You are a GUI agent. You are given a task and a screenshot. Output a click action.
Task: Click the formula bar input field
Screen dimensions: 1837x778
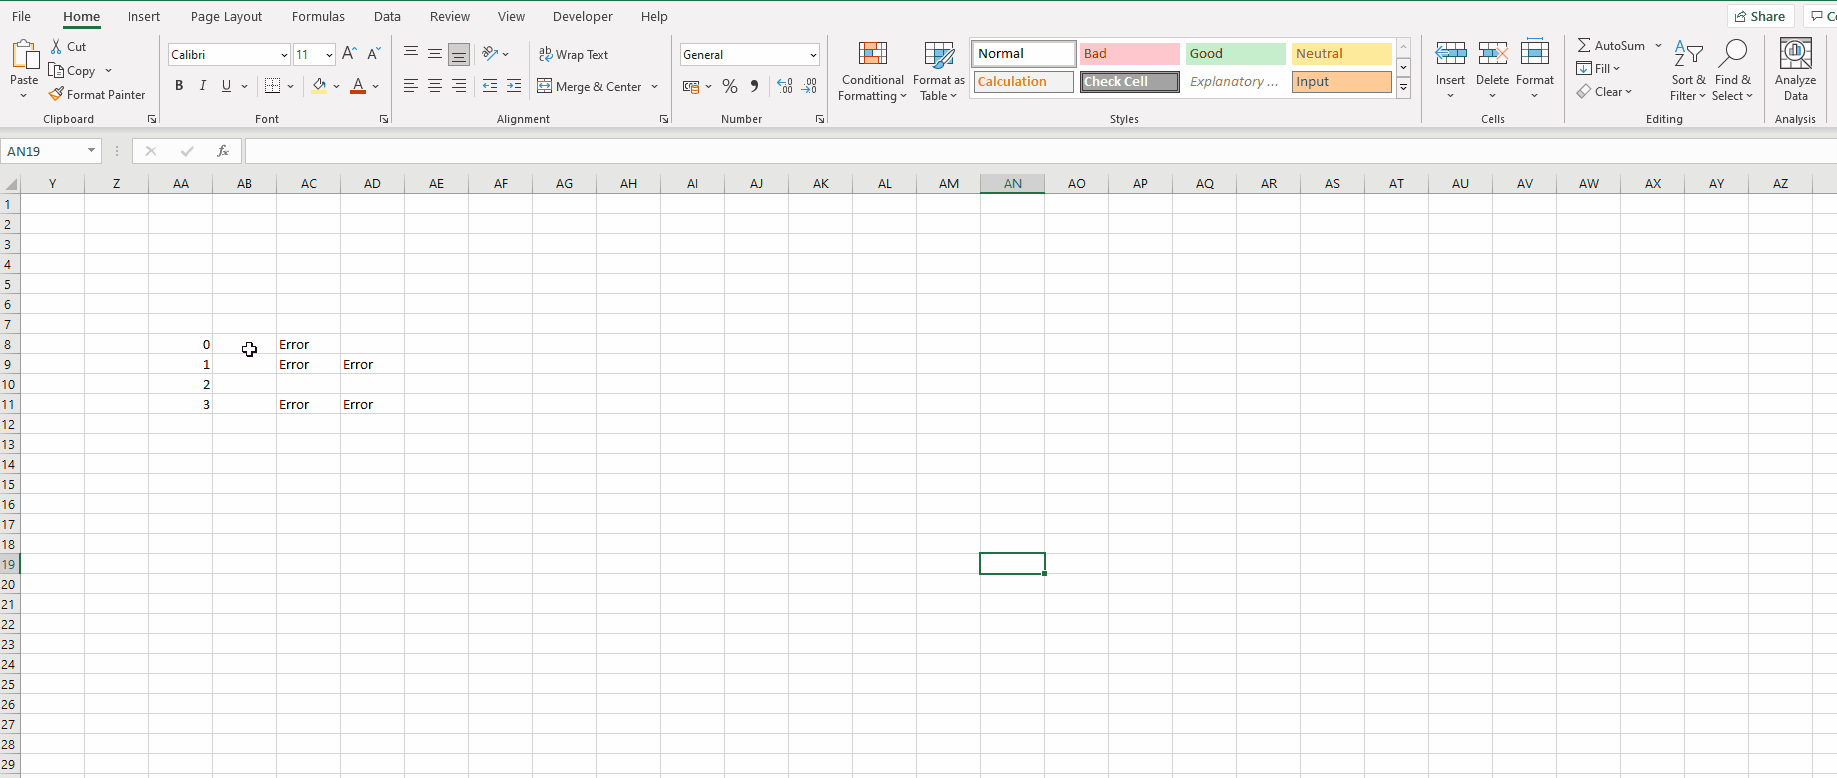point(1040,151)
